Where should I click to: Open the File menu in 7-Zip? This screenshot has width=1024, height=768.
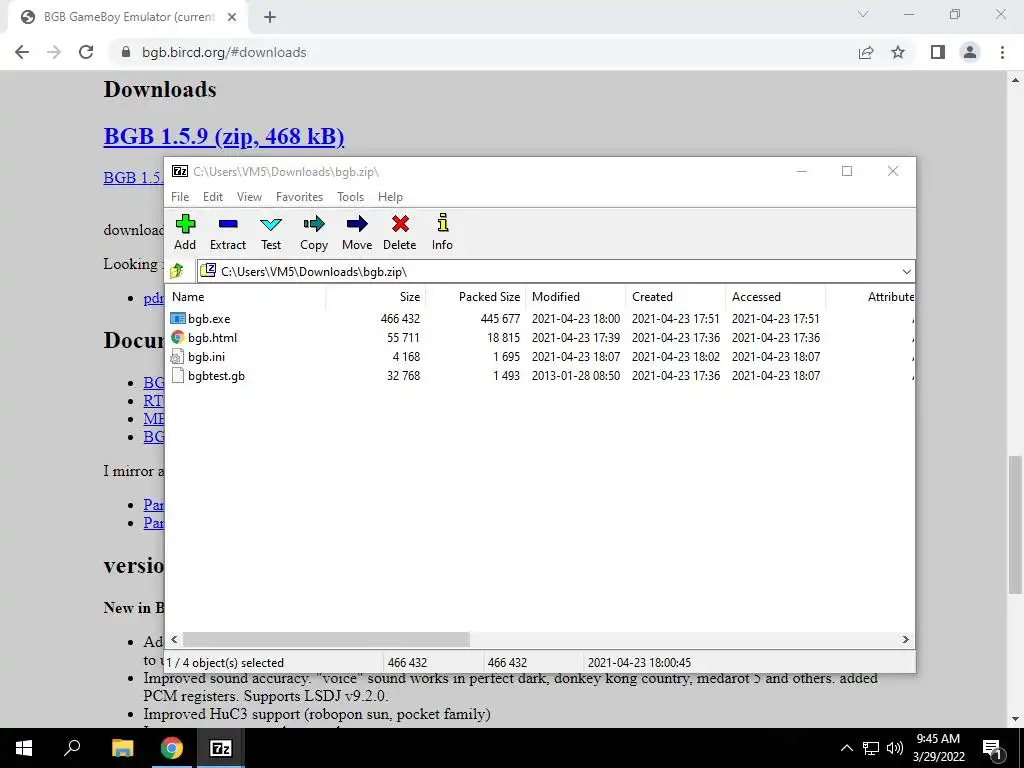[x=180, y=197]
